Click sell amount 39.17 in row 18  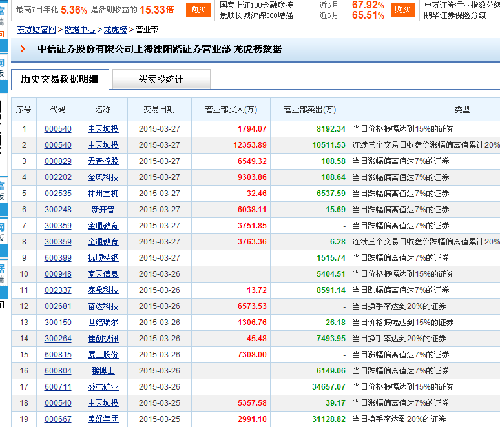(336, 403)
